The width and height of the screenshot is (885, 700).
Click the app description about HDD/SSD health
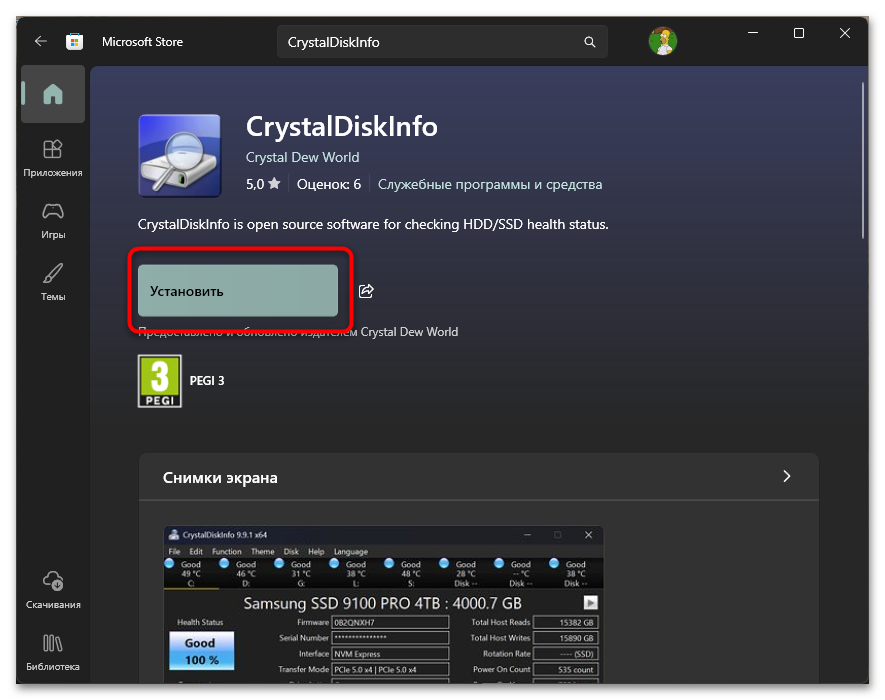click(373, 225)
